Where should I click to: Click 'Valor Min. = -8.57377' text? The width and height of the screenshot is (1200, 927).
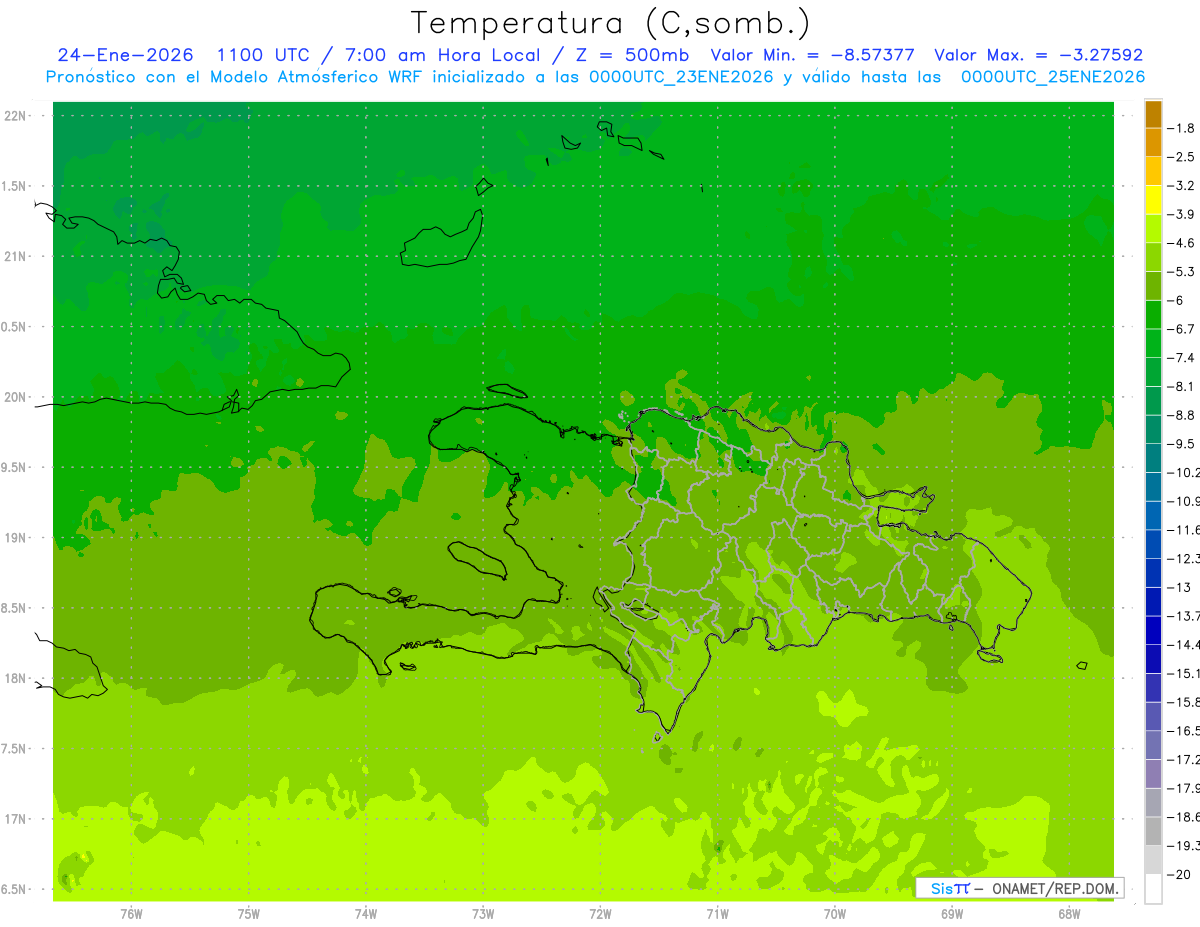tap(815, 55)
